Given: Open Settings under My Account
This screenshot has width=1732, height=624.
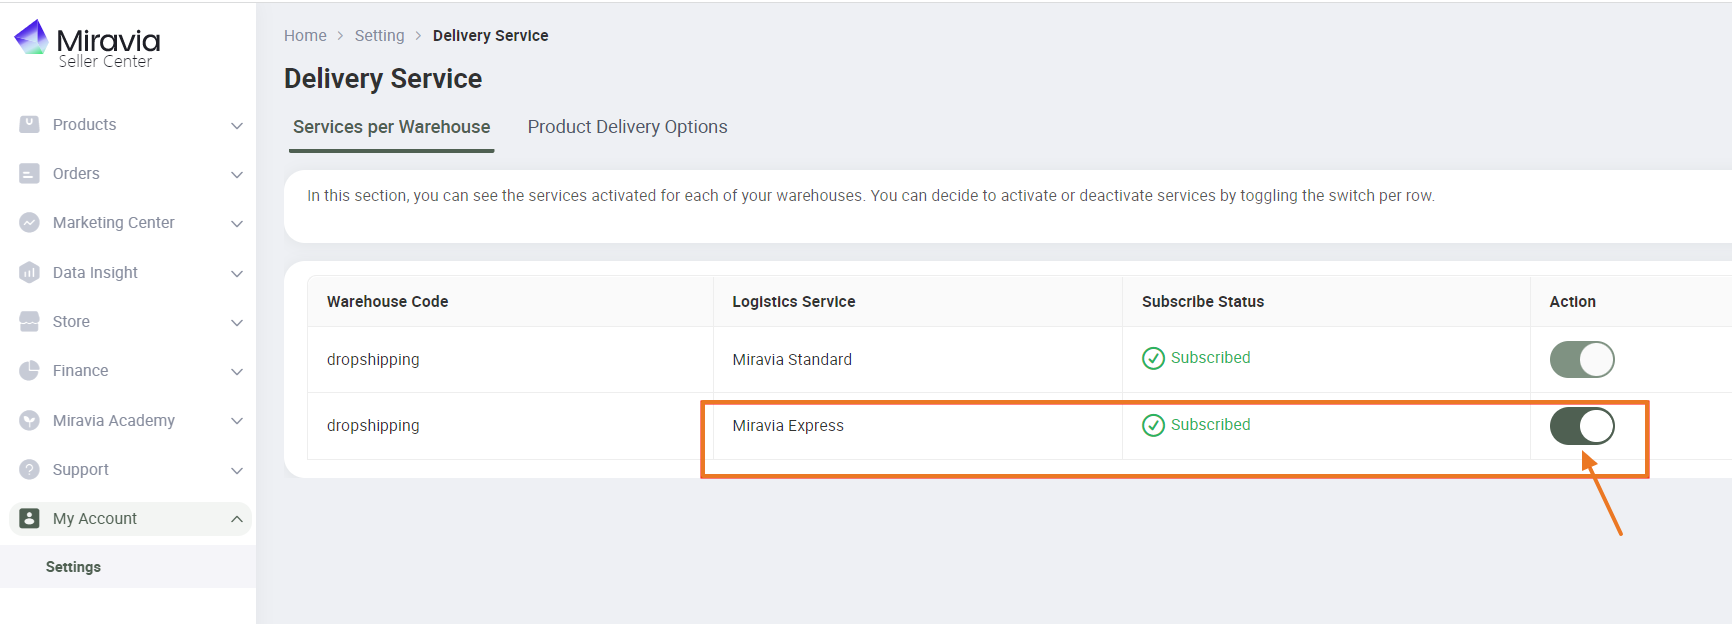Looking at the screenshot, I should pos(73,566).
